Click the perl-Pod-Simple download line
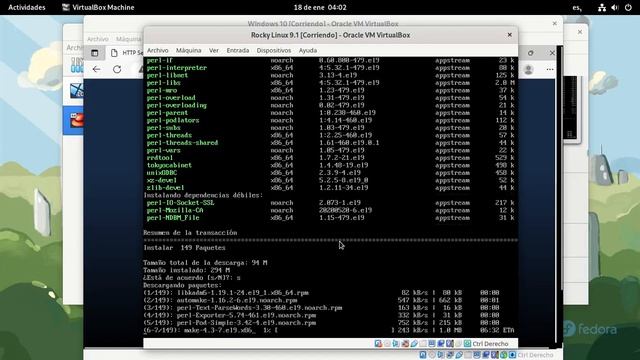The width and height of the screenshot is (640, 360). pos(322,323)
